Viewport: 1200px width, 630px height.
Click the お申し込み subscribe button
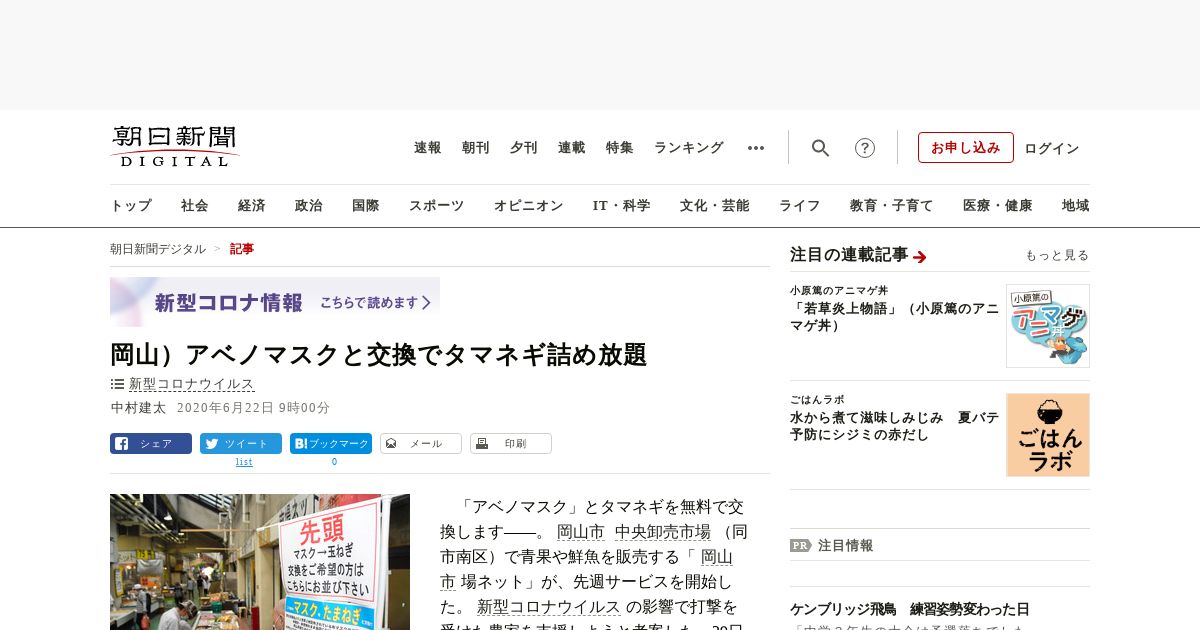[966, 148]
